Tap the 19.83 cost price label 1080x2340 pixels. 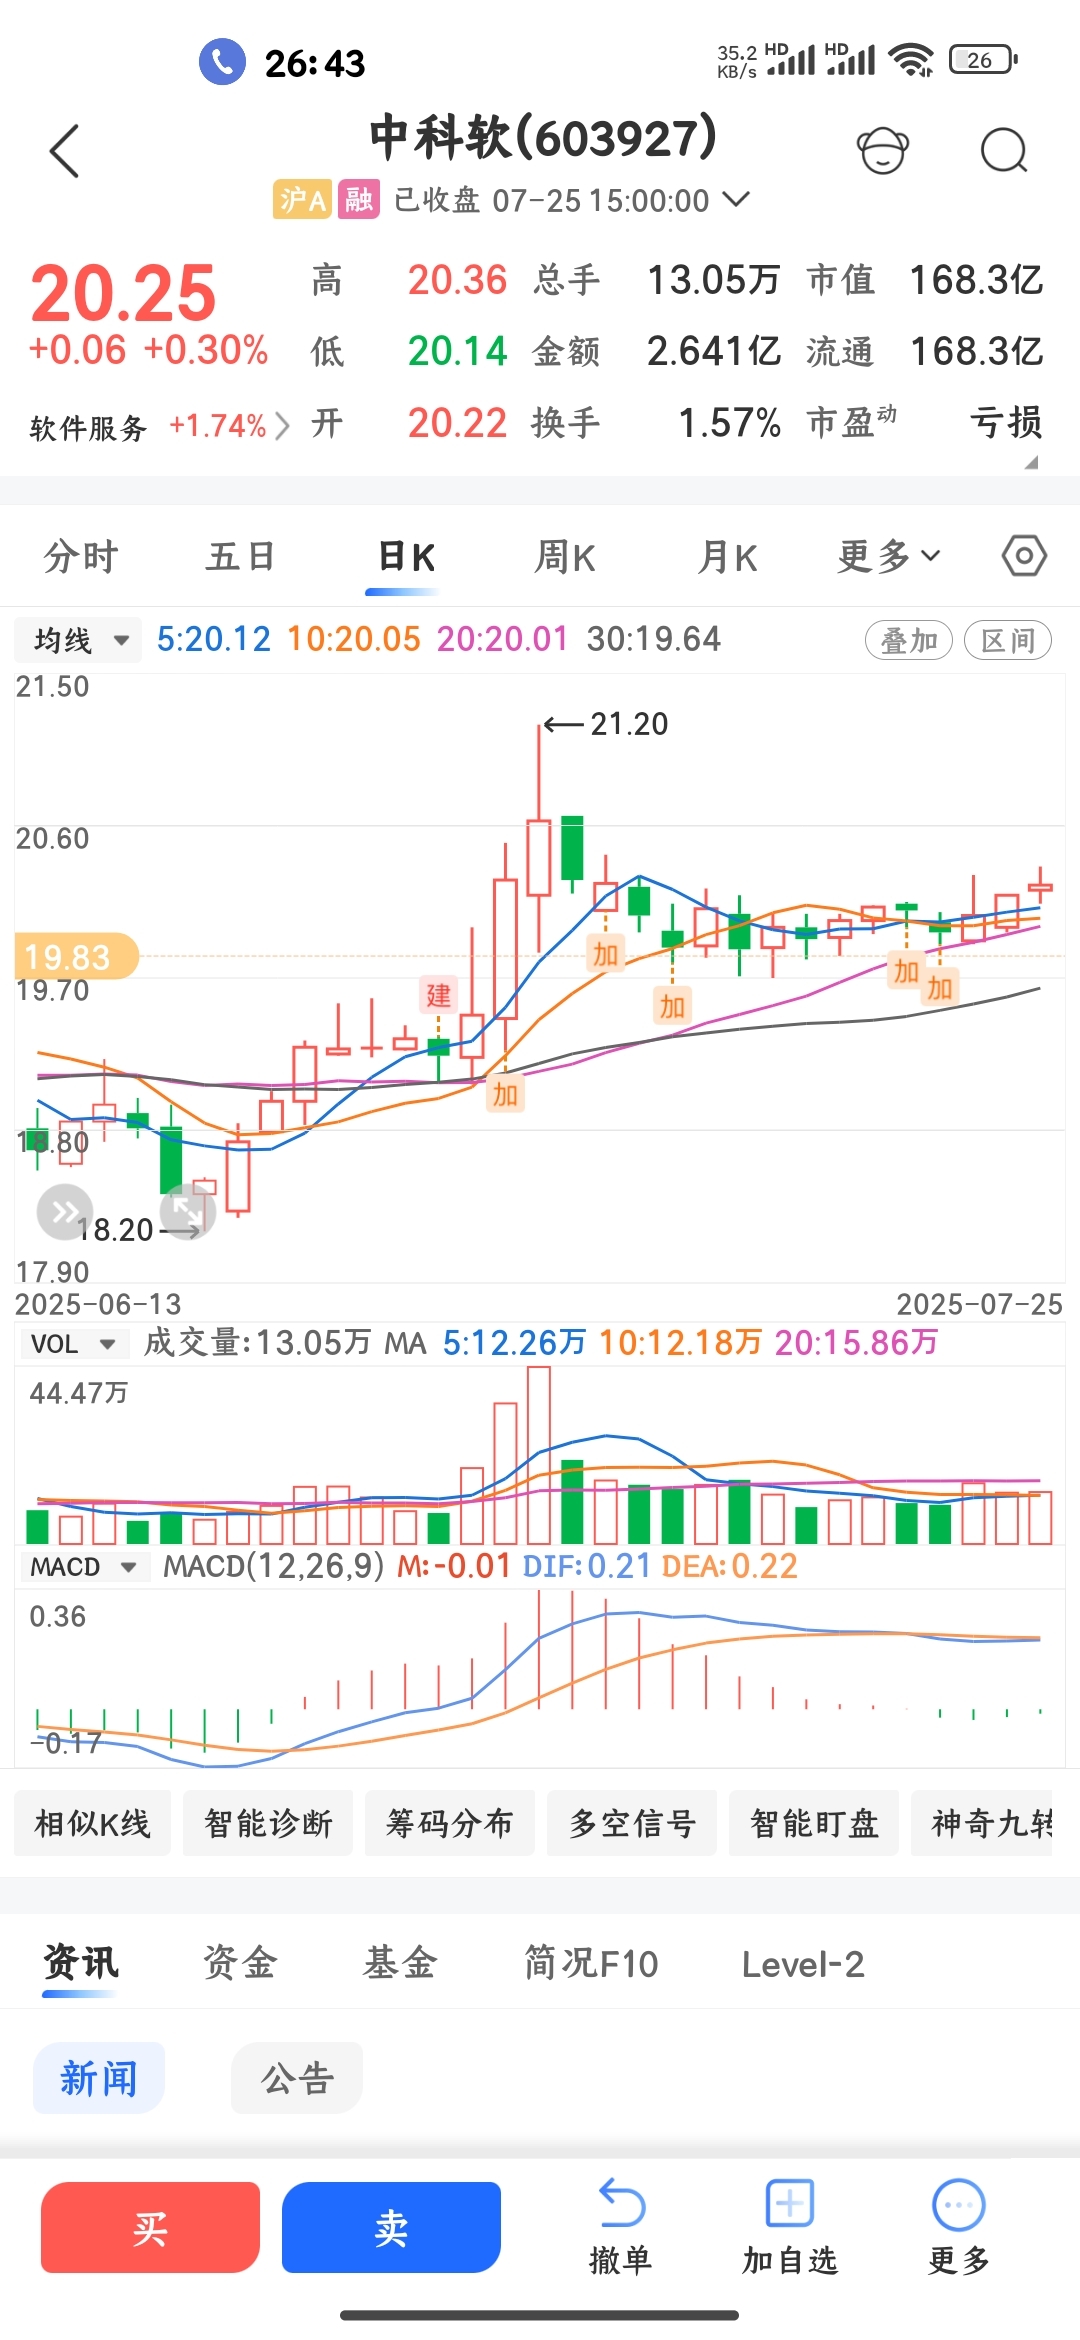[76, 956]
